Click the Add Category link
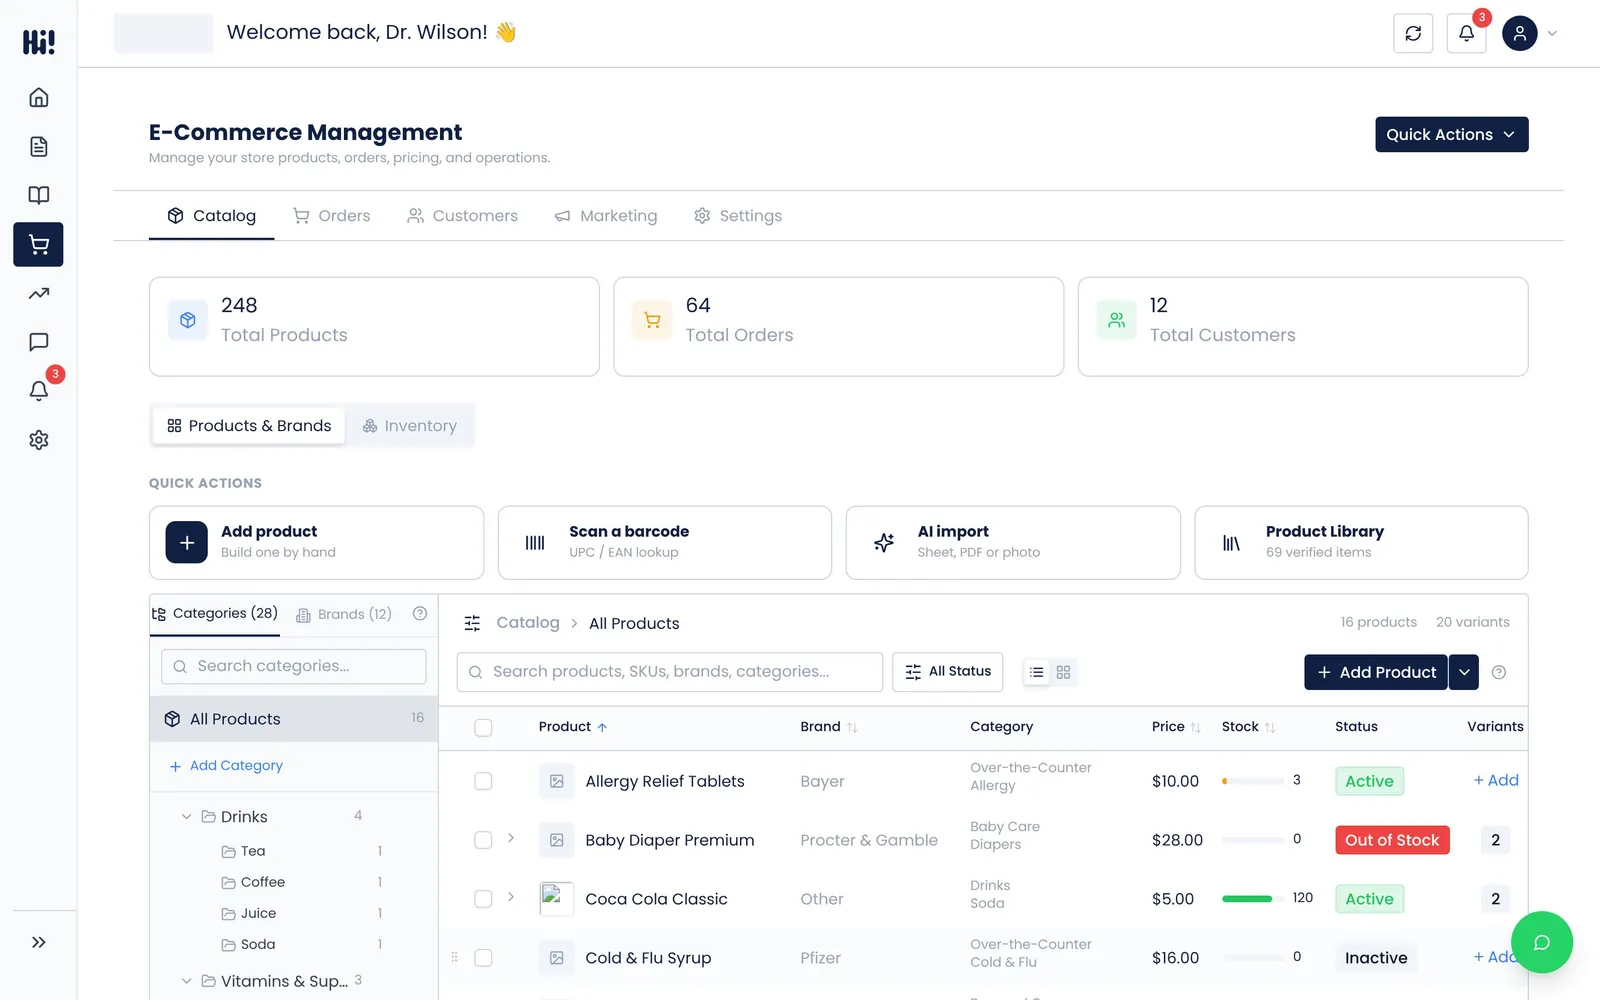This screenshot has height=1000, width=1600. [226, 766]
